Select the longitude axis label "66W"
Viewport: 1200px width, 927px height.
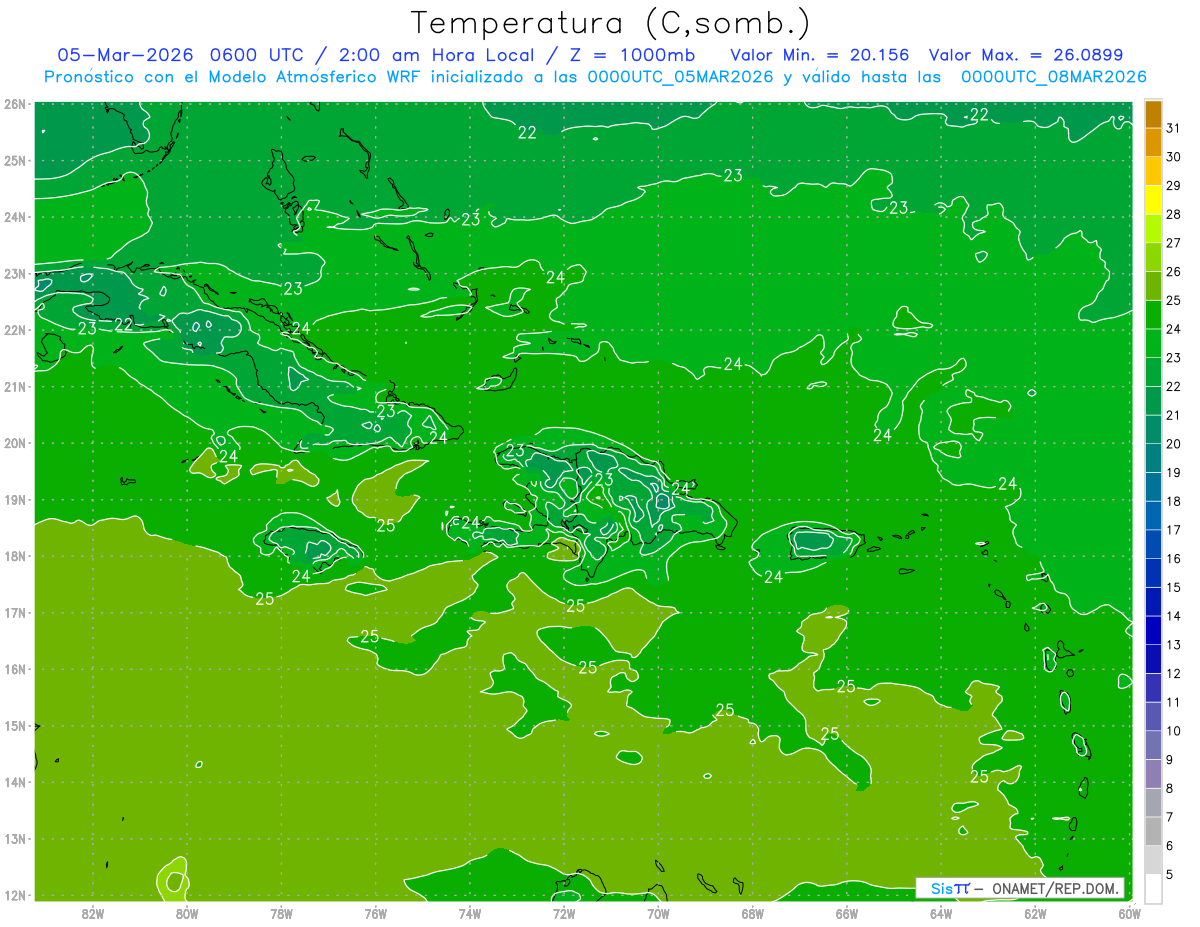846,912
